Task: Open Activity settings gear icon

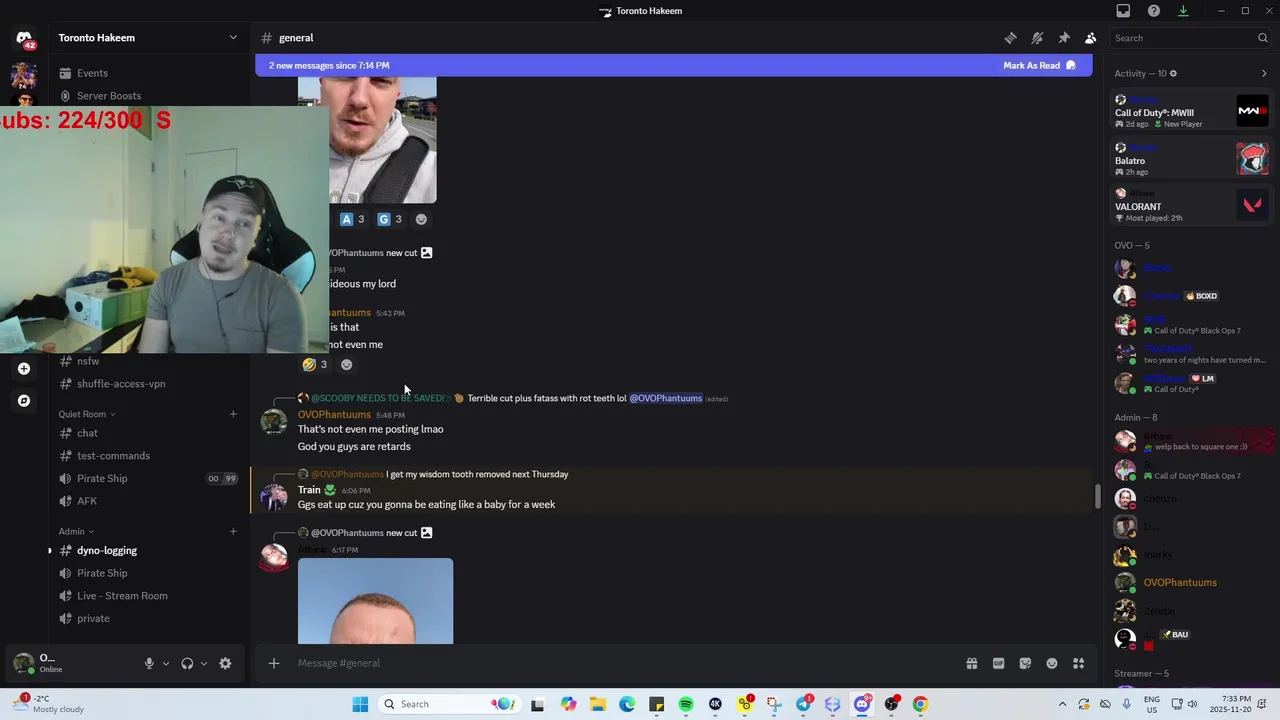Action: tap(1173, 73)
